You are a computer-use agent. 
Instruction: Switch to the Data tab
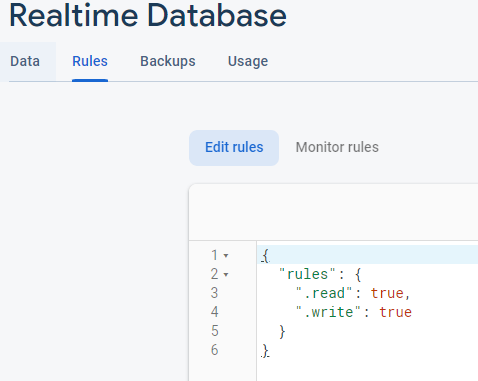(25, 62)
